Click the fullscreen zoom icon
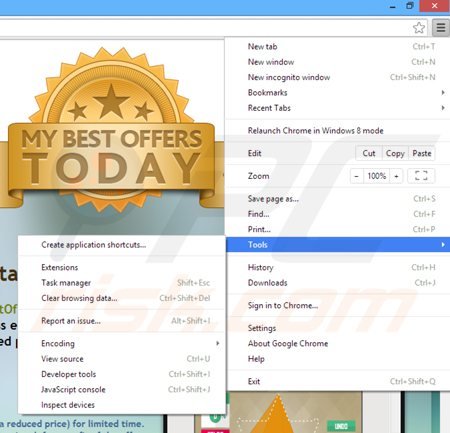 point(421,176)
